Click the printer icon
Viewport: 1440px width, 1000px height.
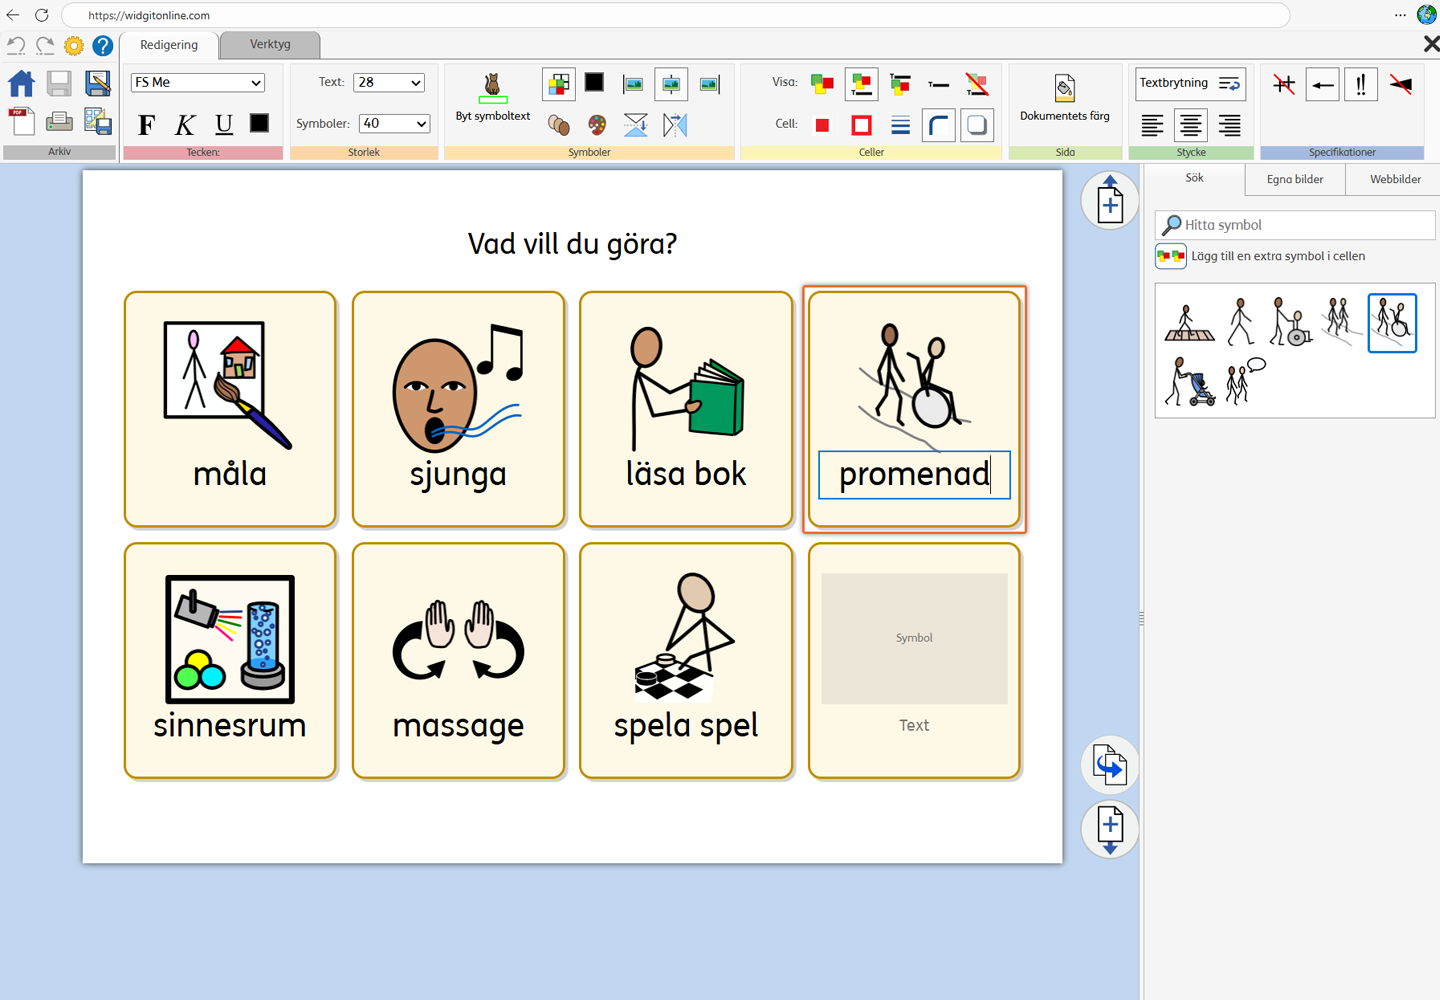[59, 121]
